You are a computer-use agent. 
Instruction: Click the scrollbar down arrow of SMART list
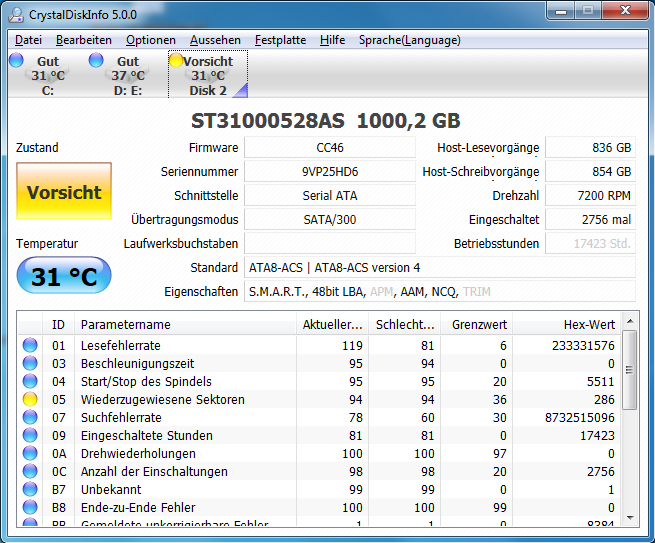(x=630, y=518)
